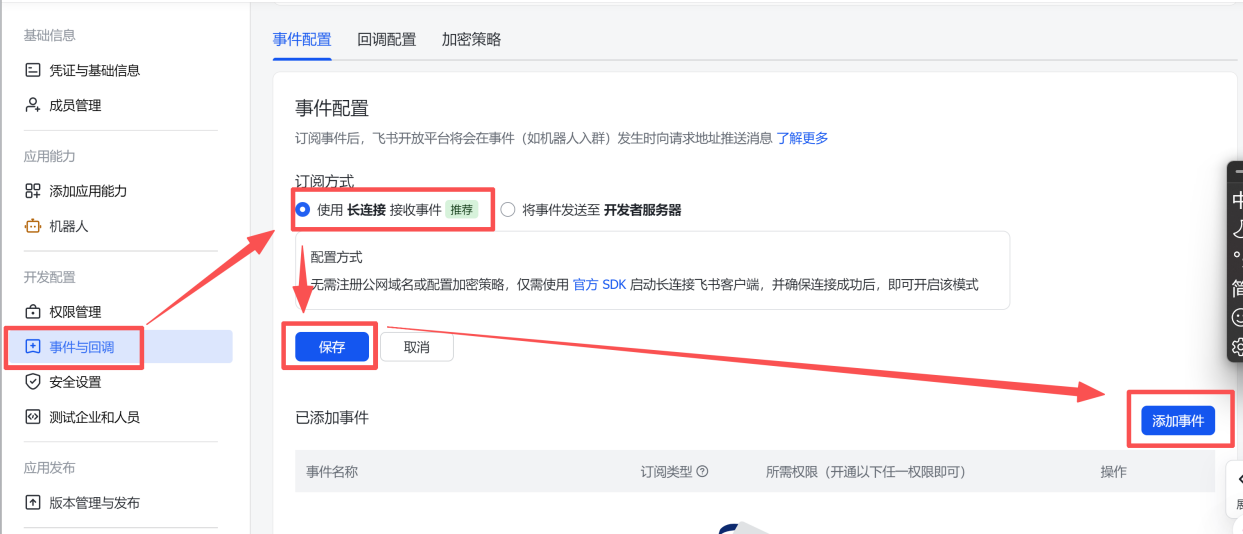Image resolution: width=1243 pixels, height=534 pixels.
Task: Open the 了解更多 link
Action: click(x=803, y=138)
